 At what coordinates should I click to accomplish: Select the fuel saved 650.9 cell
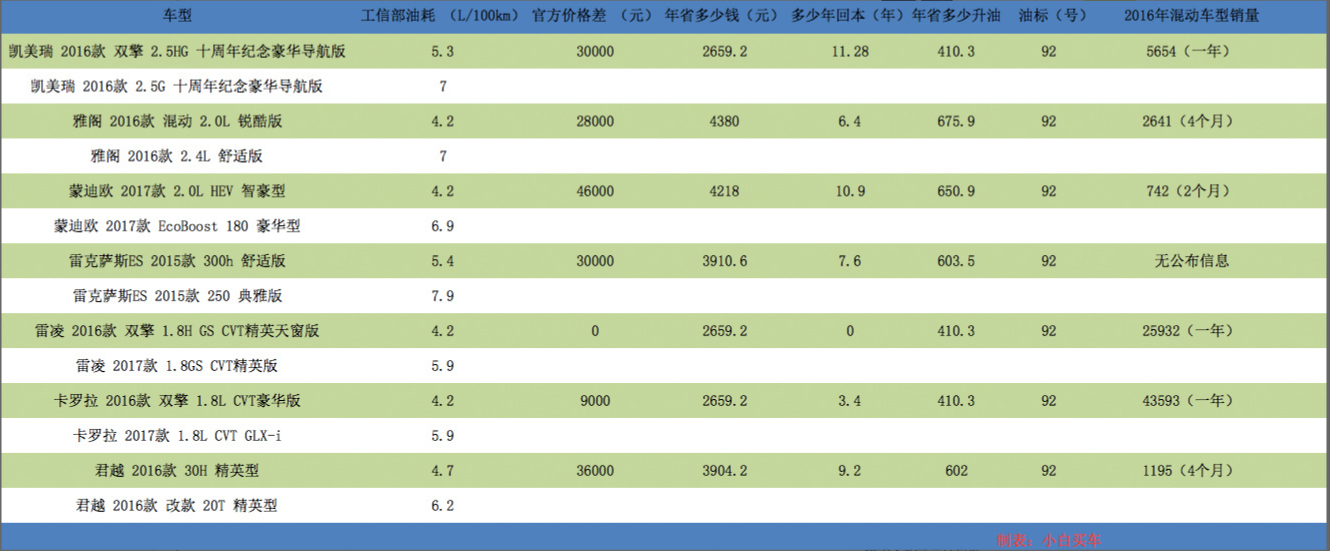coord(957,191)
